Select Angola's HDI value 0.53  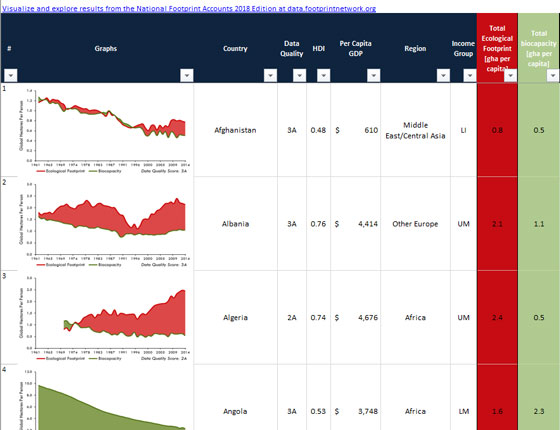point(318,411)
